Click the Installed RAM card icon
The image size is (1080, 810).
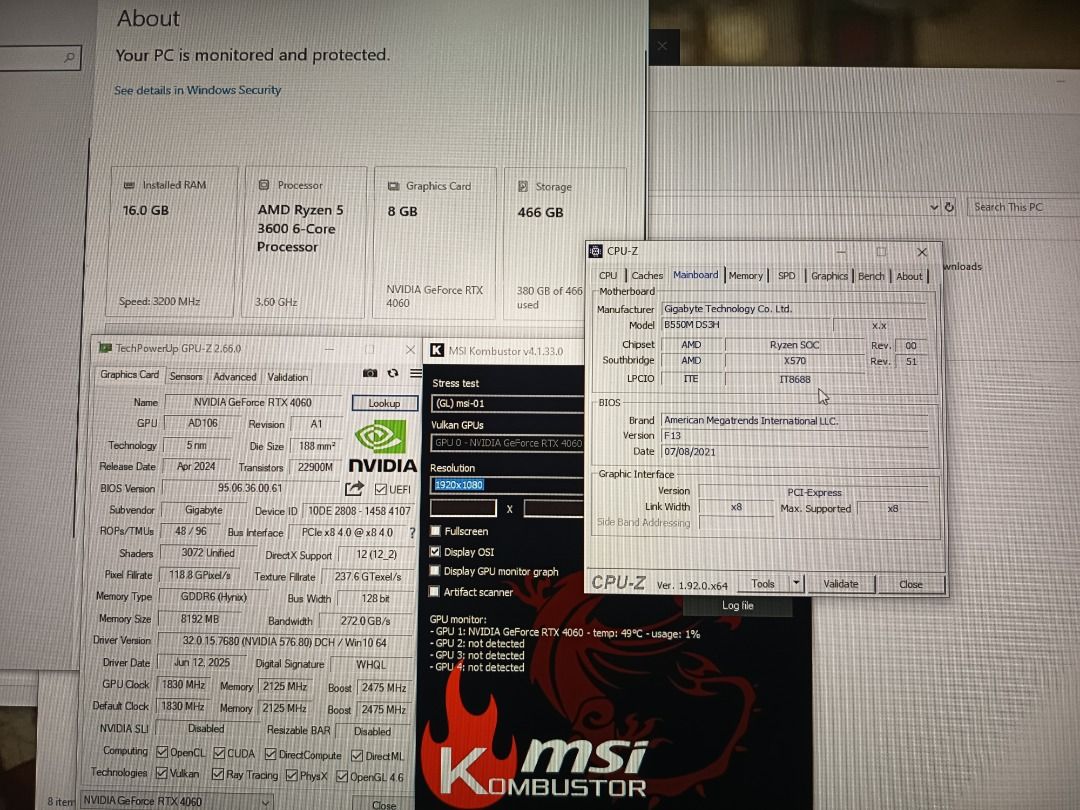point(129,185)
